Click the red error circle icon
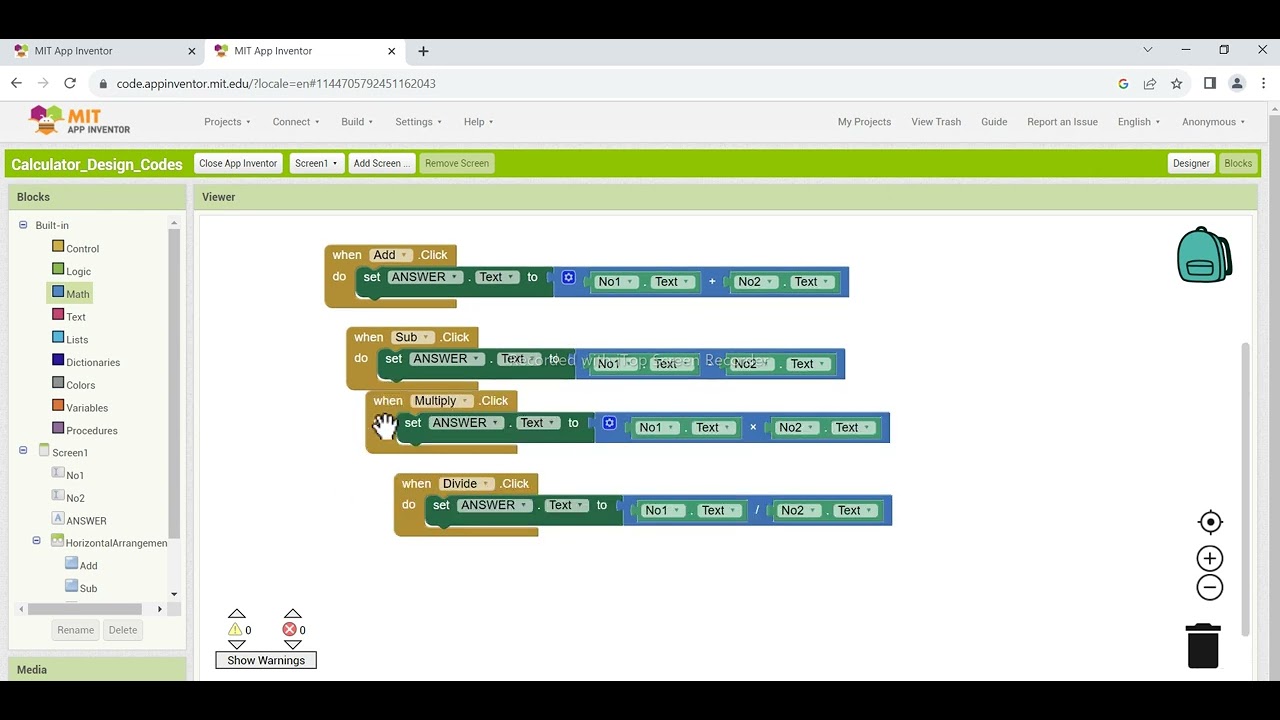This screenshot has height=720, width=1280. 289,630
